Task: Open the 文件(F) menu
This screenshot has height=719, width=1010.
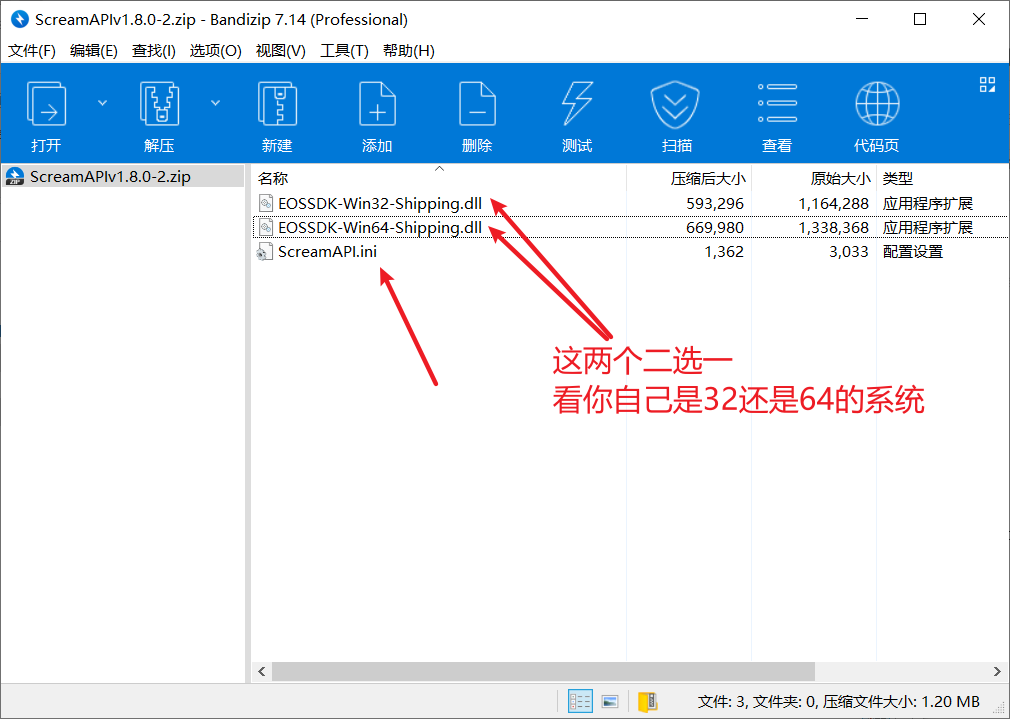Action: (x=31, y=50)
